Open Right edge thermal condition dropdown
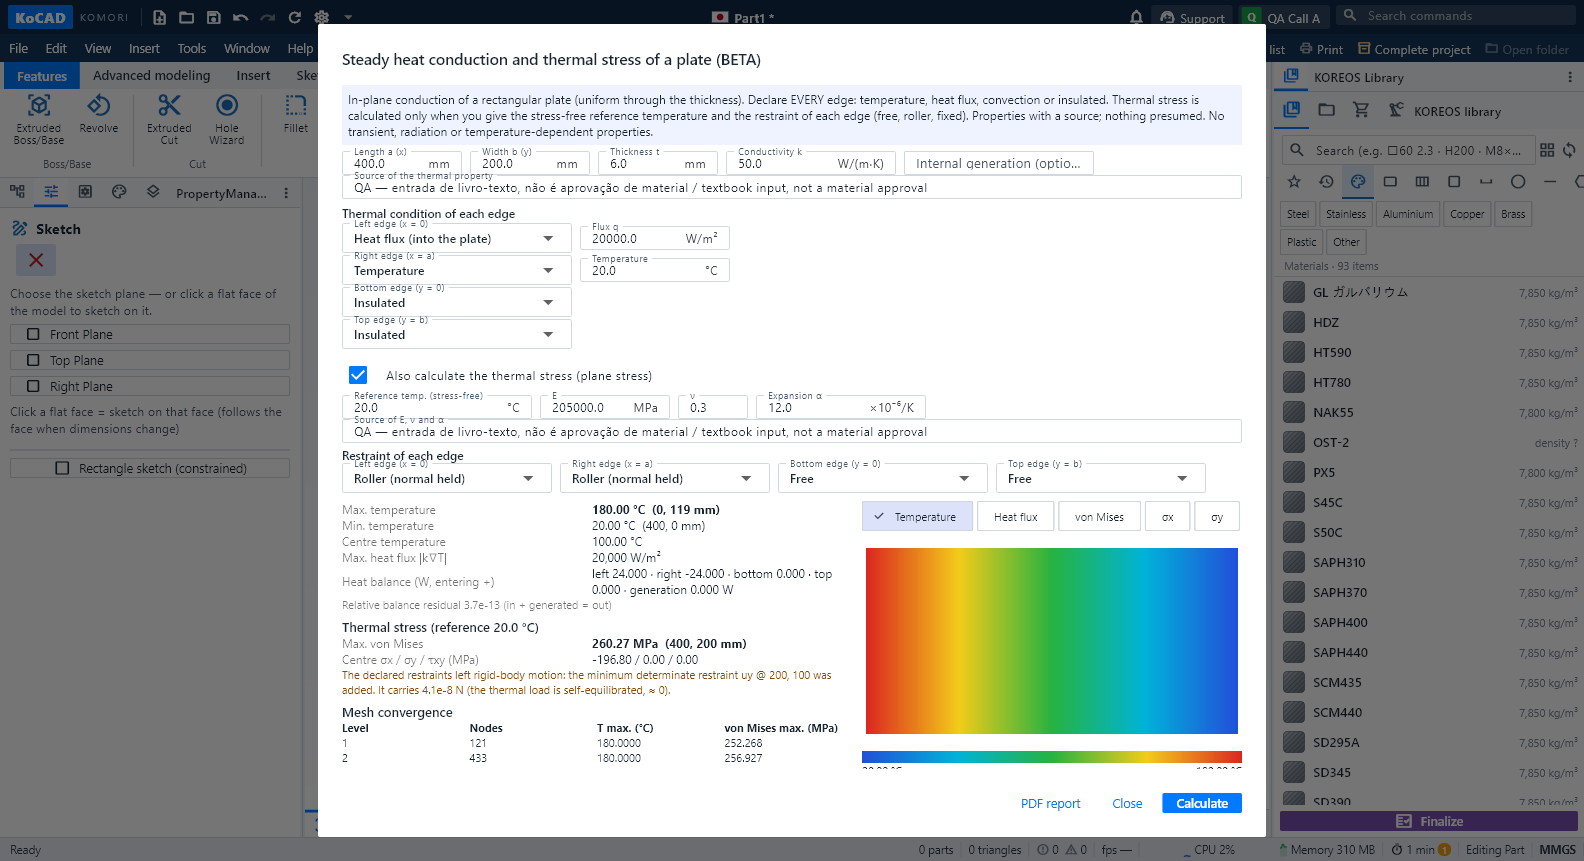1584x861 pixels. (457, 270)
